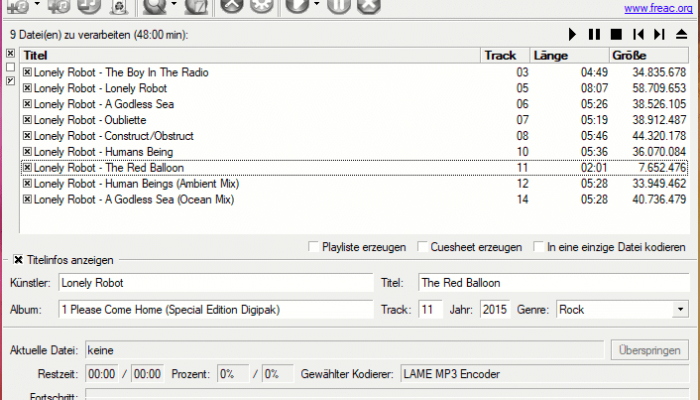The width and height of the screenshot is (700, 400).
Task: Select row Lonely Robot - Humans Being
Action: (354, 152)
